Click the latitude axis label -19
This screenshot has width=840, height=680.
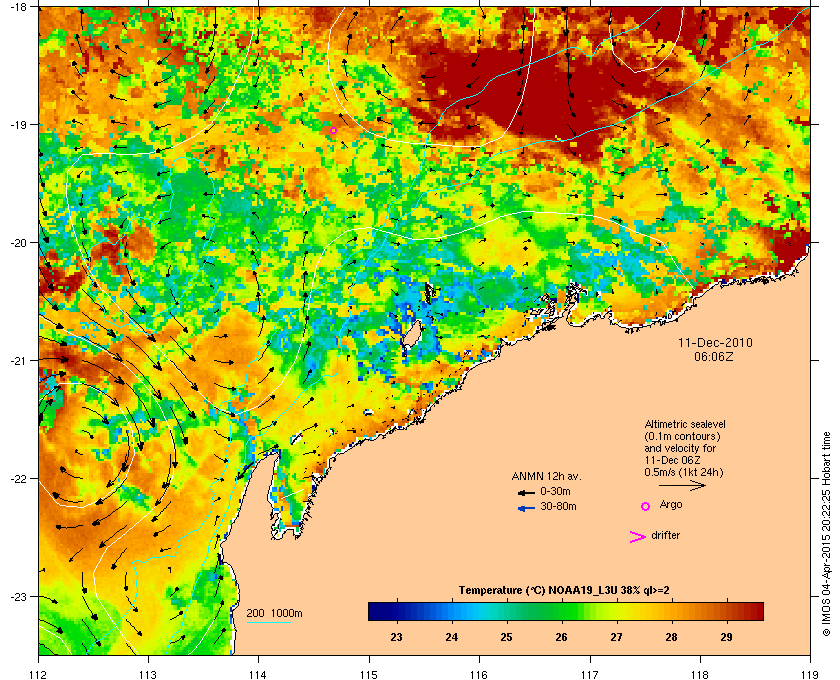(18, 124)
